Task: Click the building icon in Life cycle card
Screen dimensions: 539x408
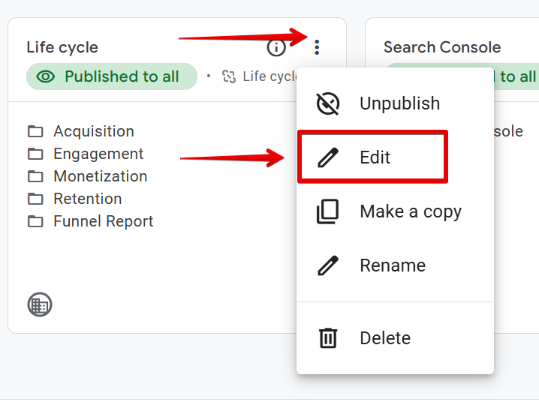Action: click(40, 305)
